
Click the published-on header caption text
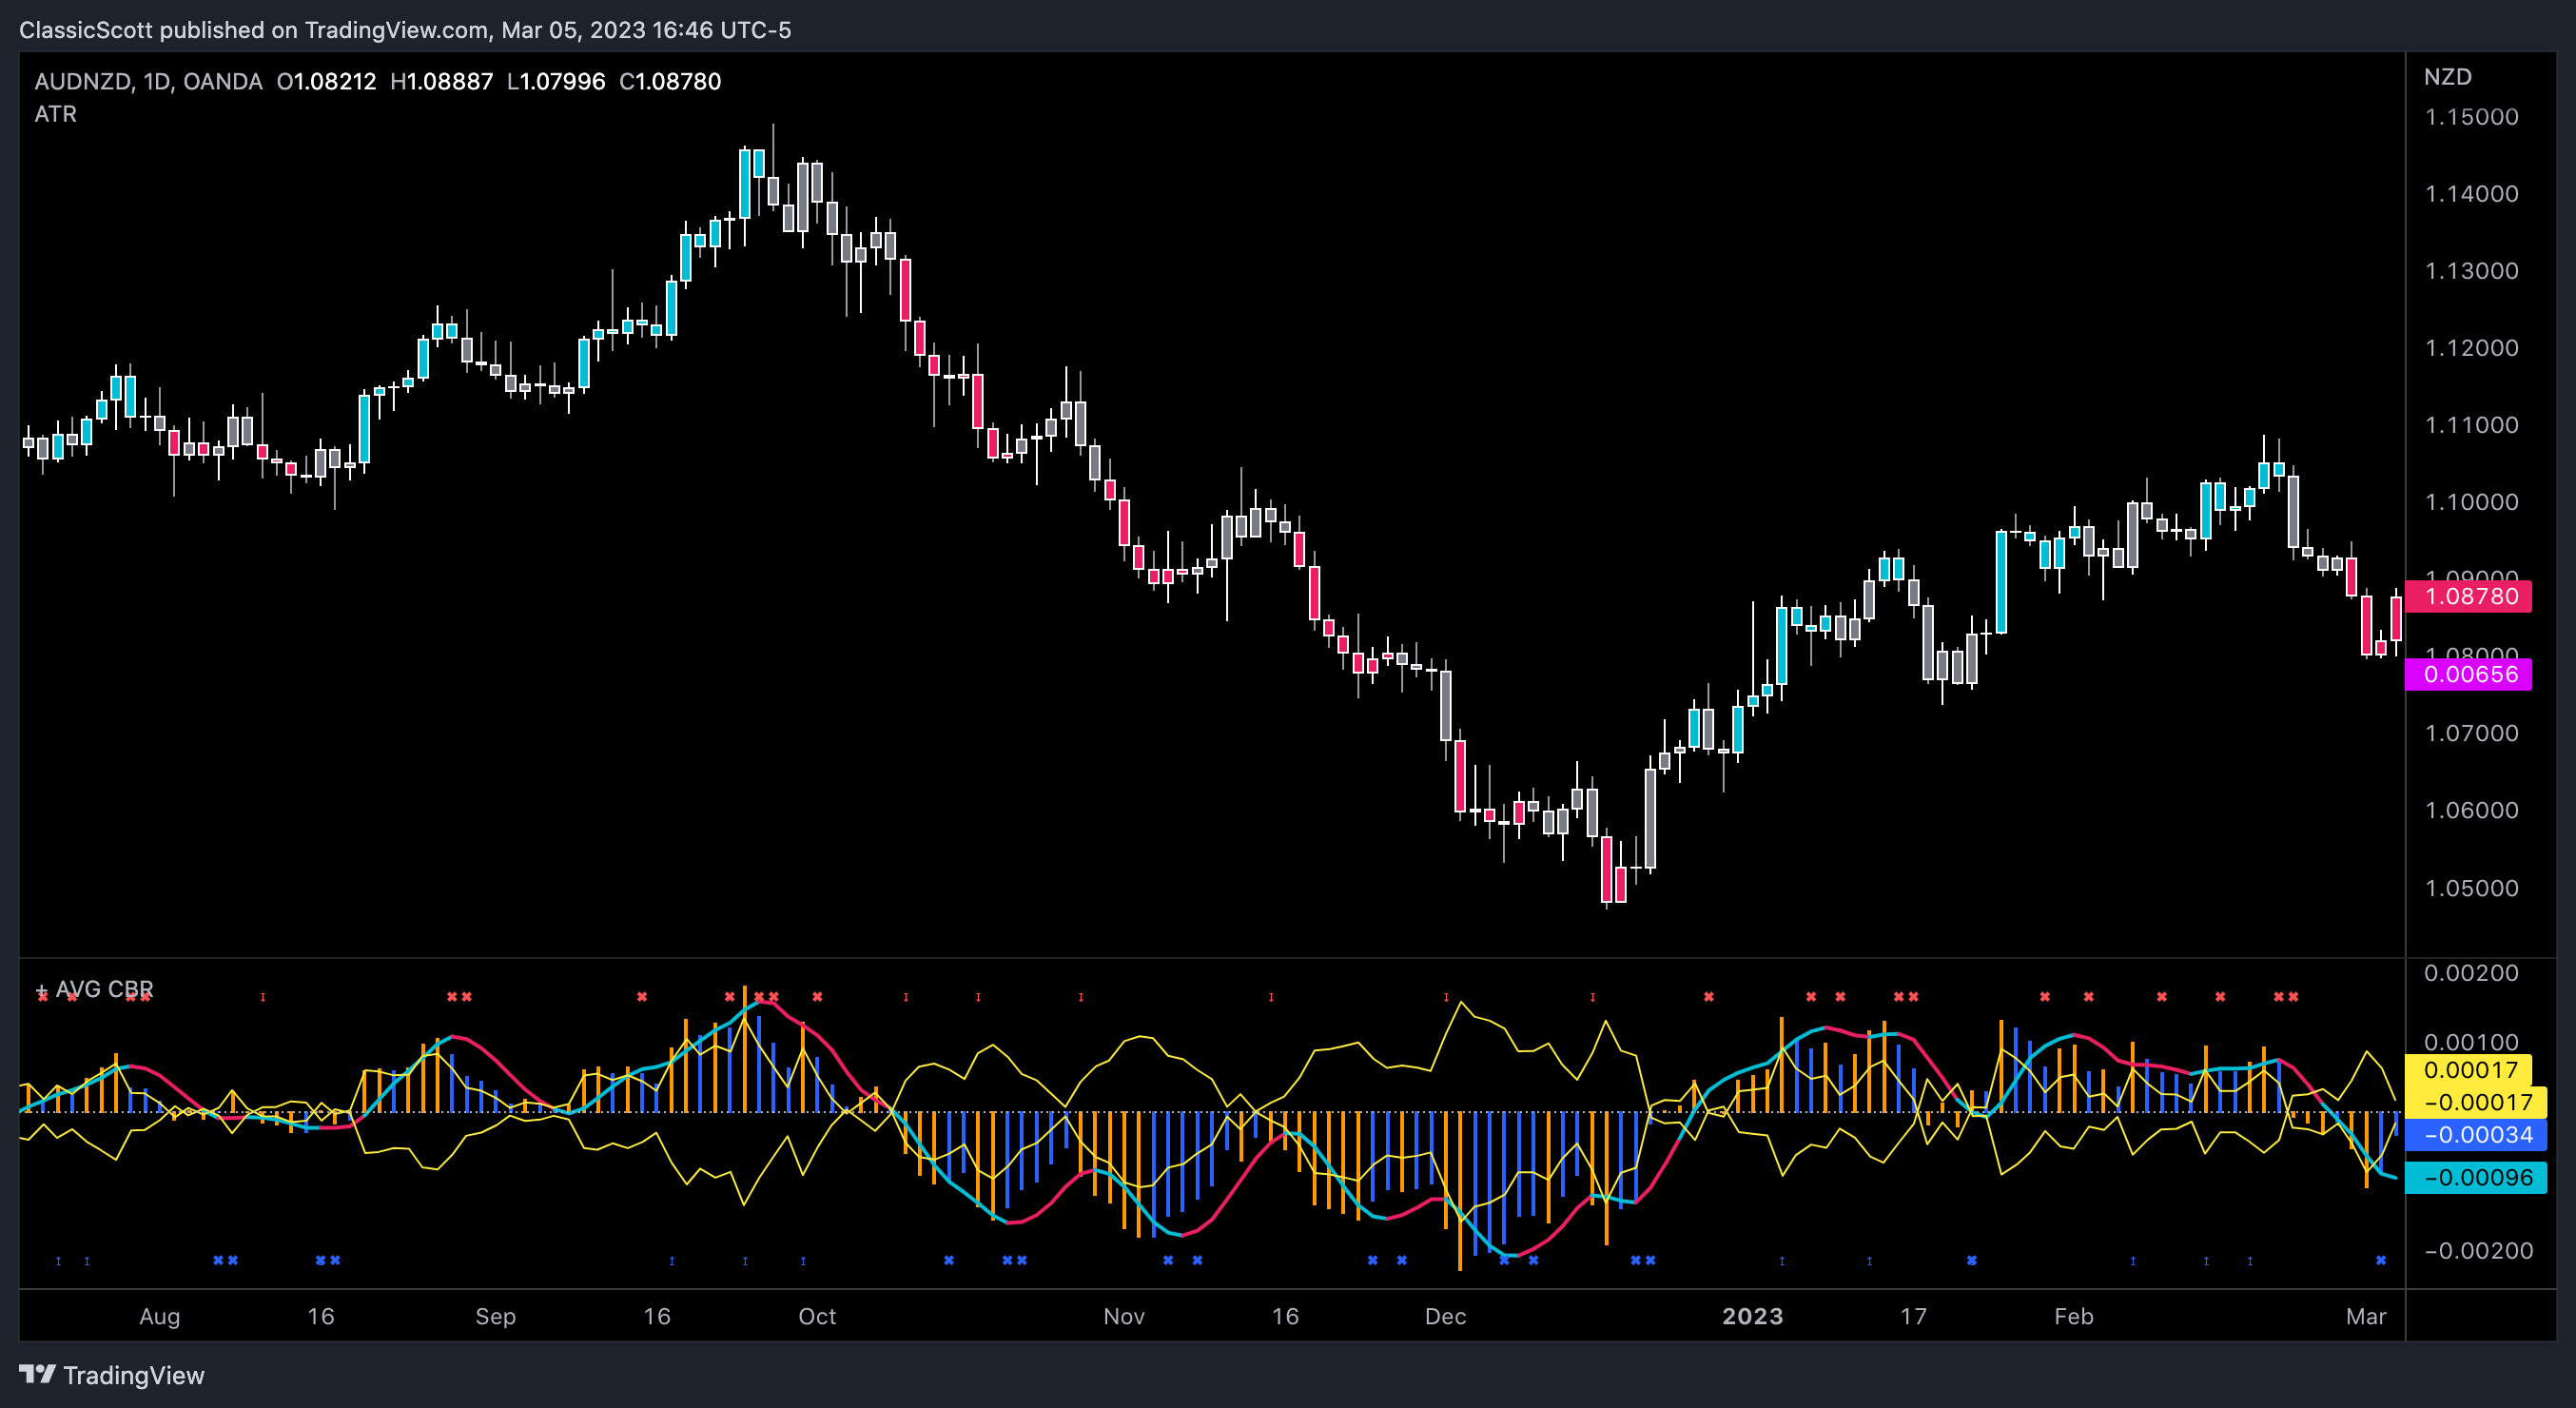(405, 30)
